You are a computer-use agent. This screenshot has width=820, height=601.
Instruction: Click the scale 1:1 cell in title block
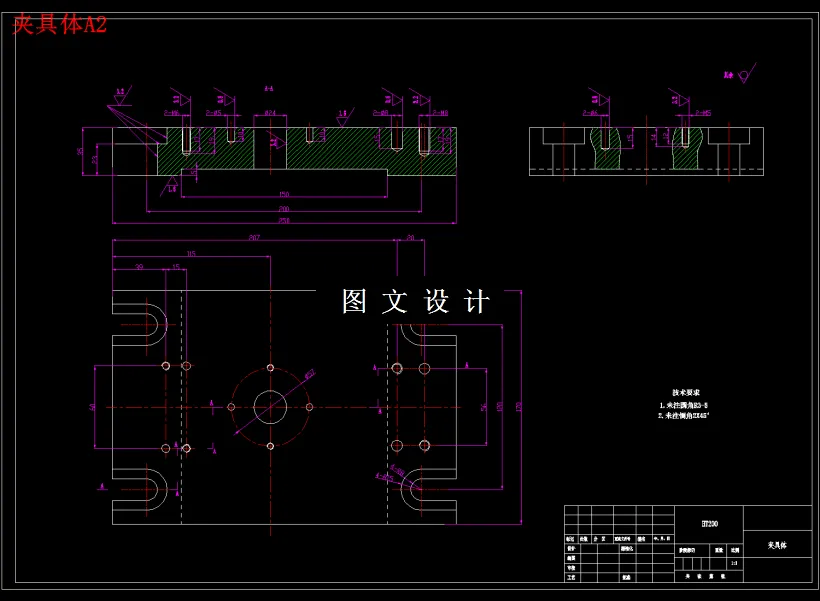733,562
